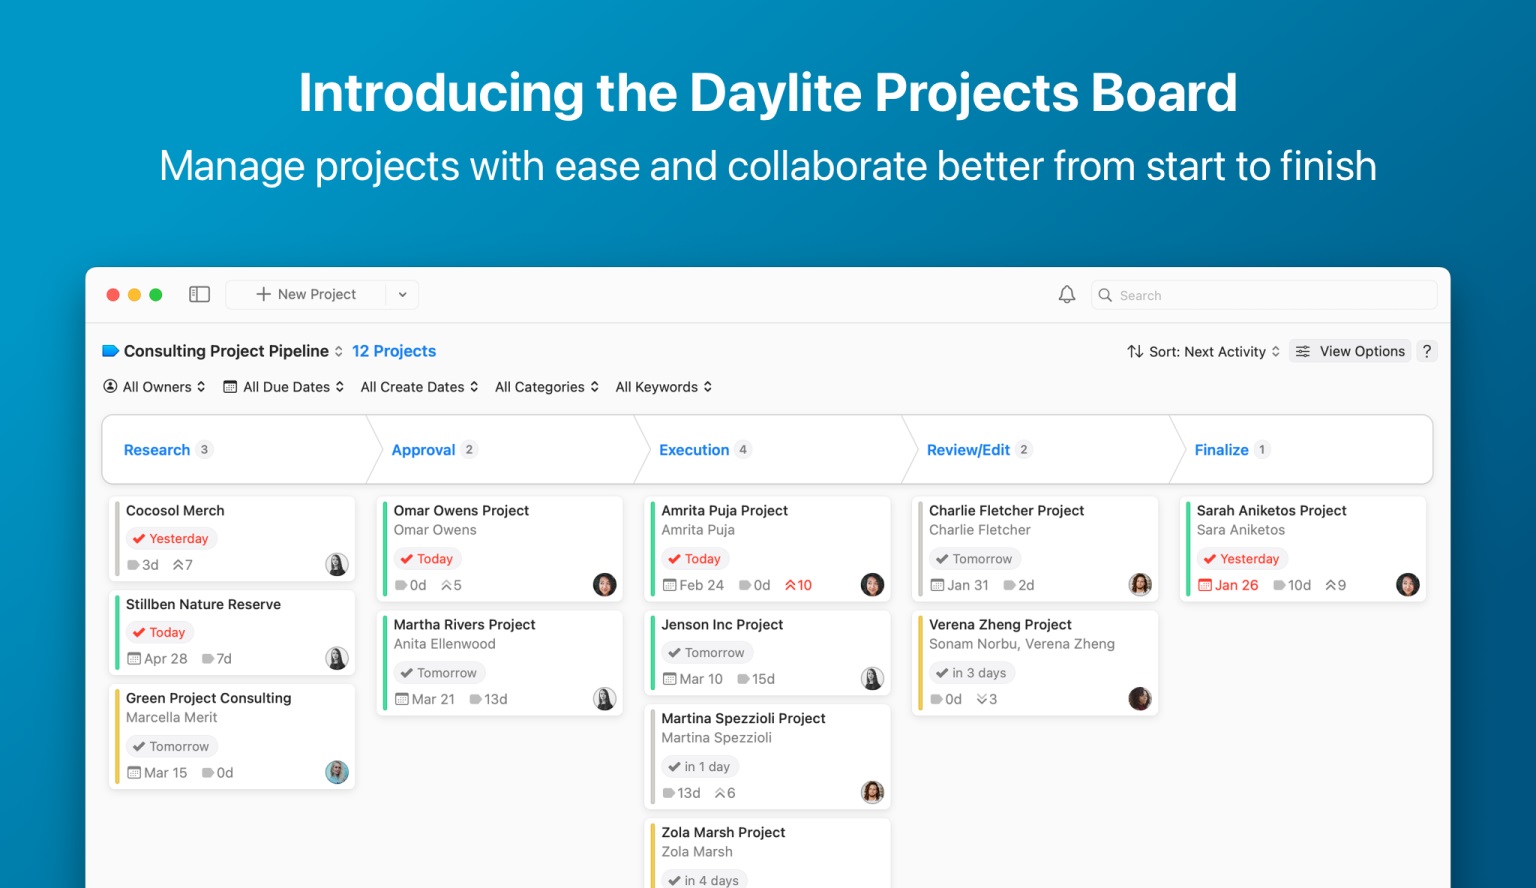Select the Execution stage tab
Screen dimensions: 1536x888
[x=694, y=450]
